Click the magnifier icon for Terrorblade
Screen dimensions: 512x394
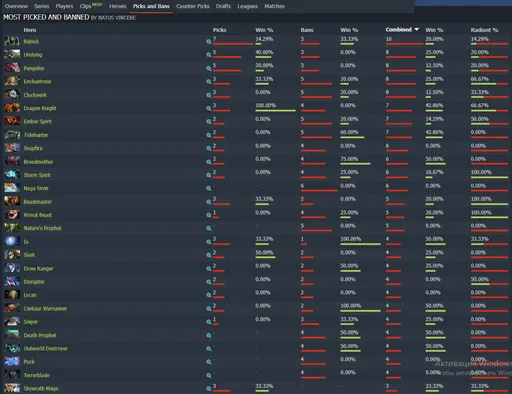pyautogui.click(x=209, y=375)
